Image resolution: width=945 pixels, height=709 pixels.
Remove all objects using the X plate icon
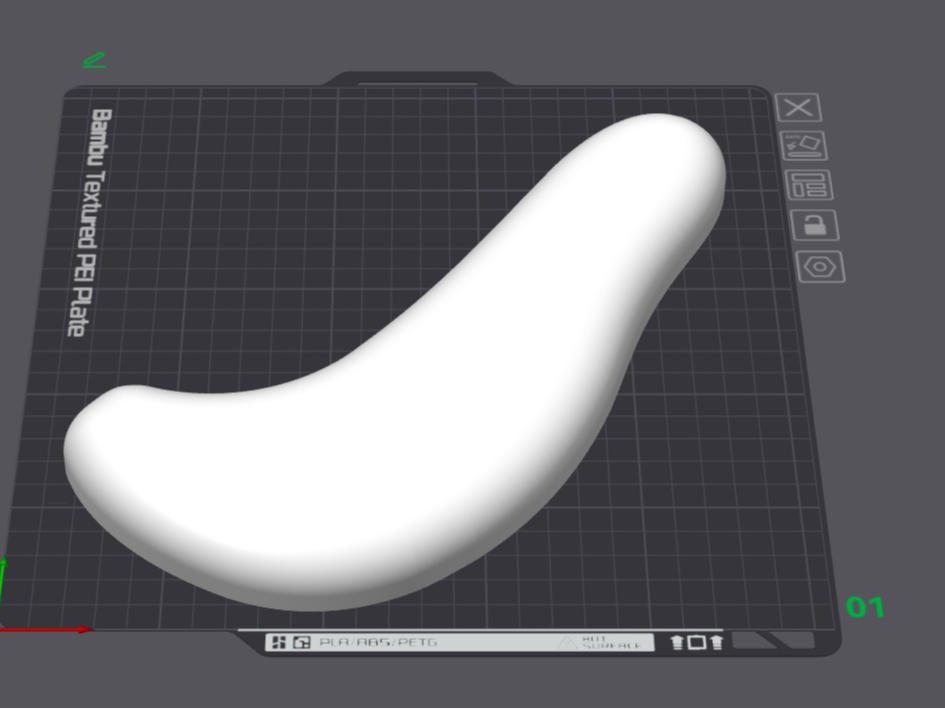(x=798, y=108)
